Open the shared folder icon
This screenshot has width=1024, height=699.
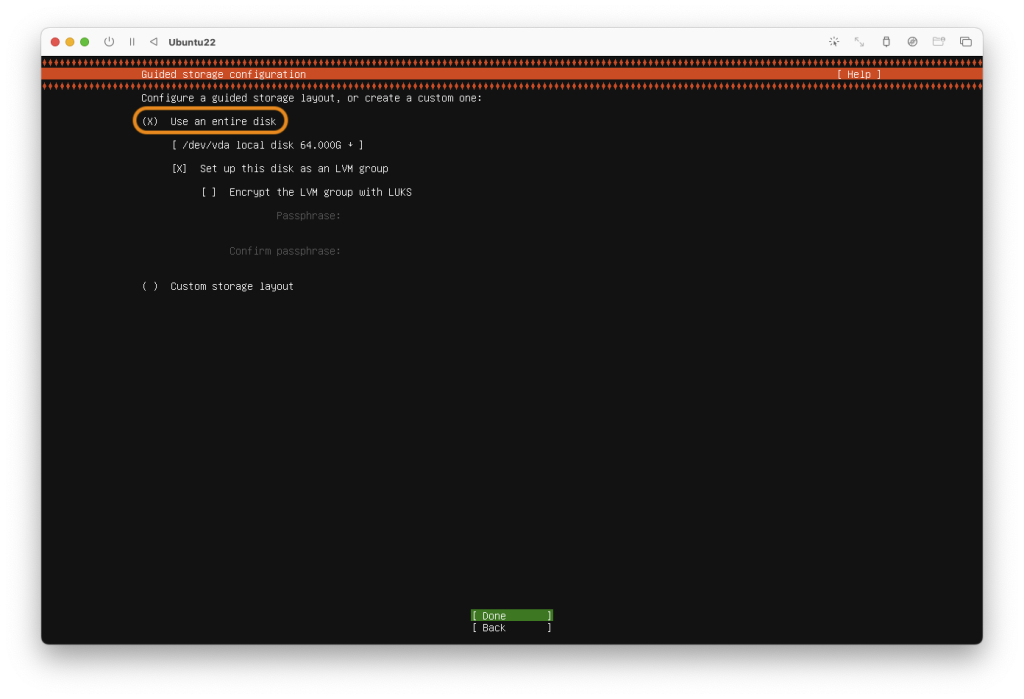coord(938,42)
